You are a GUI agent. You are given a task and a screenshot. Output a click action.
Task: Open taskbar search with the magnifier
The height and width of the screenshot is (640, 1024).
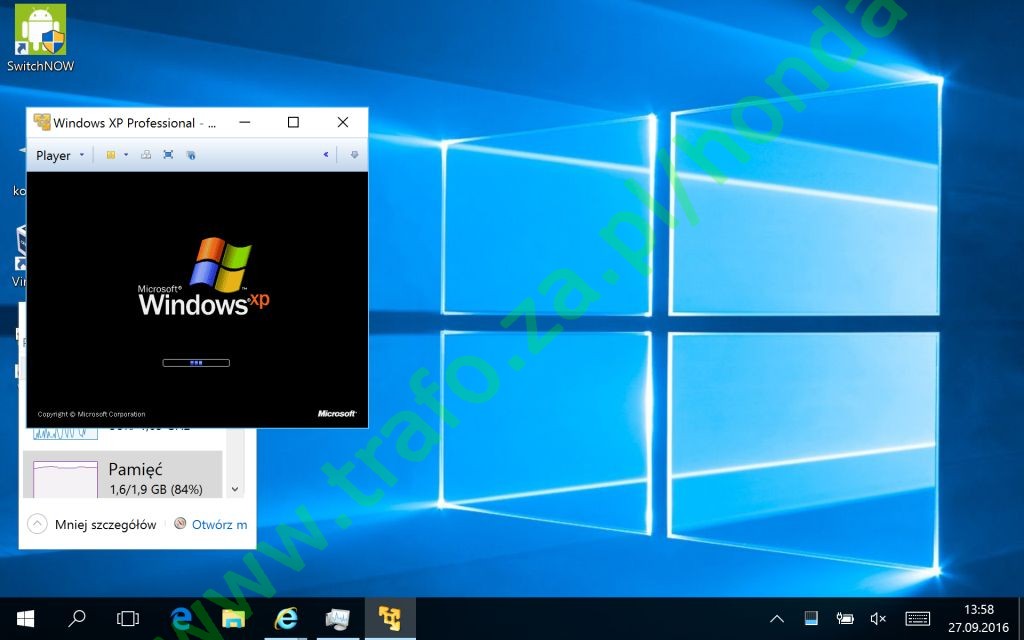[x=77, y=618]
